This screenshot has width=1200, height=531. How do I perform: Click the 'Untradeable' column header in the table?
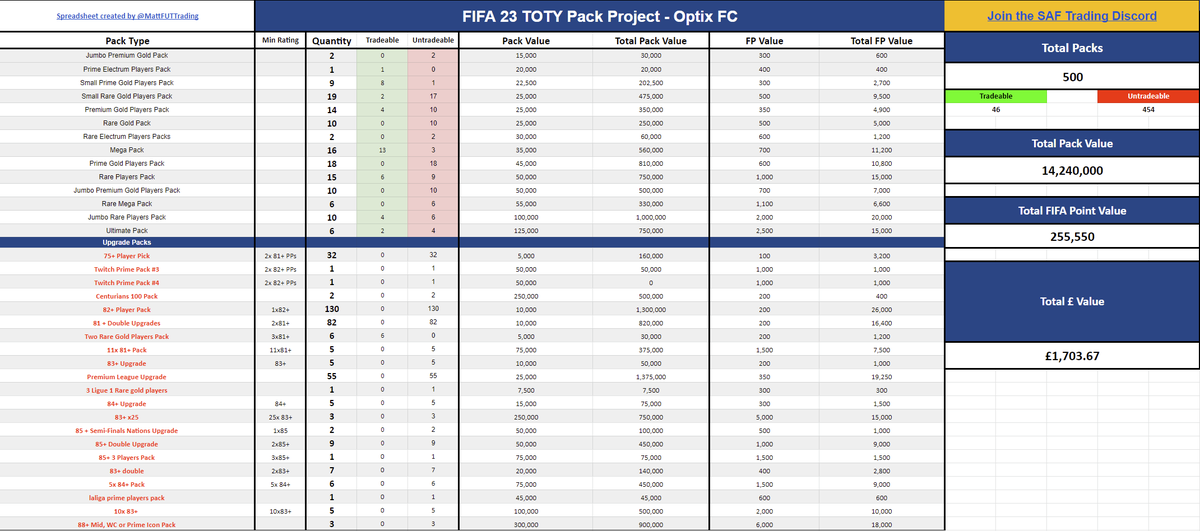pyautogui.click(x=432, y=41)
